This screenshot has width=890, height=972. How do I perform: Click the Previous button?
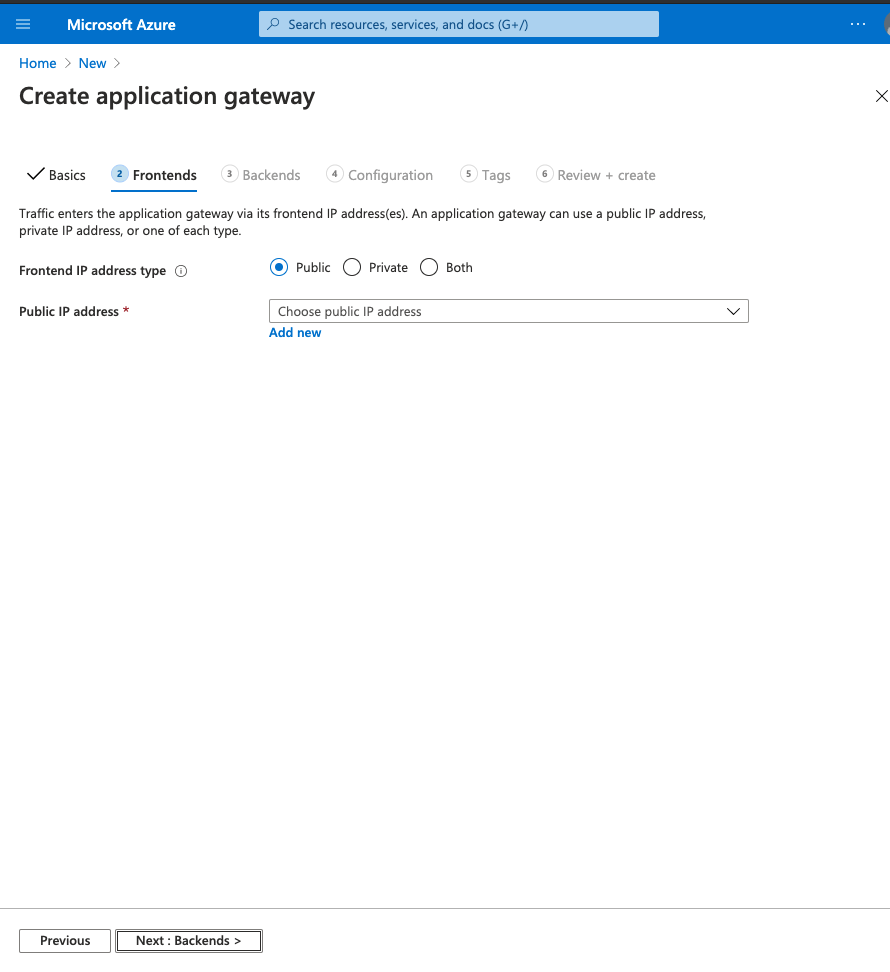point(64,940)
